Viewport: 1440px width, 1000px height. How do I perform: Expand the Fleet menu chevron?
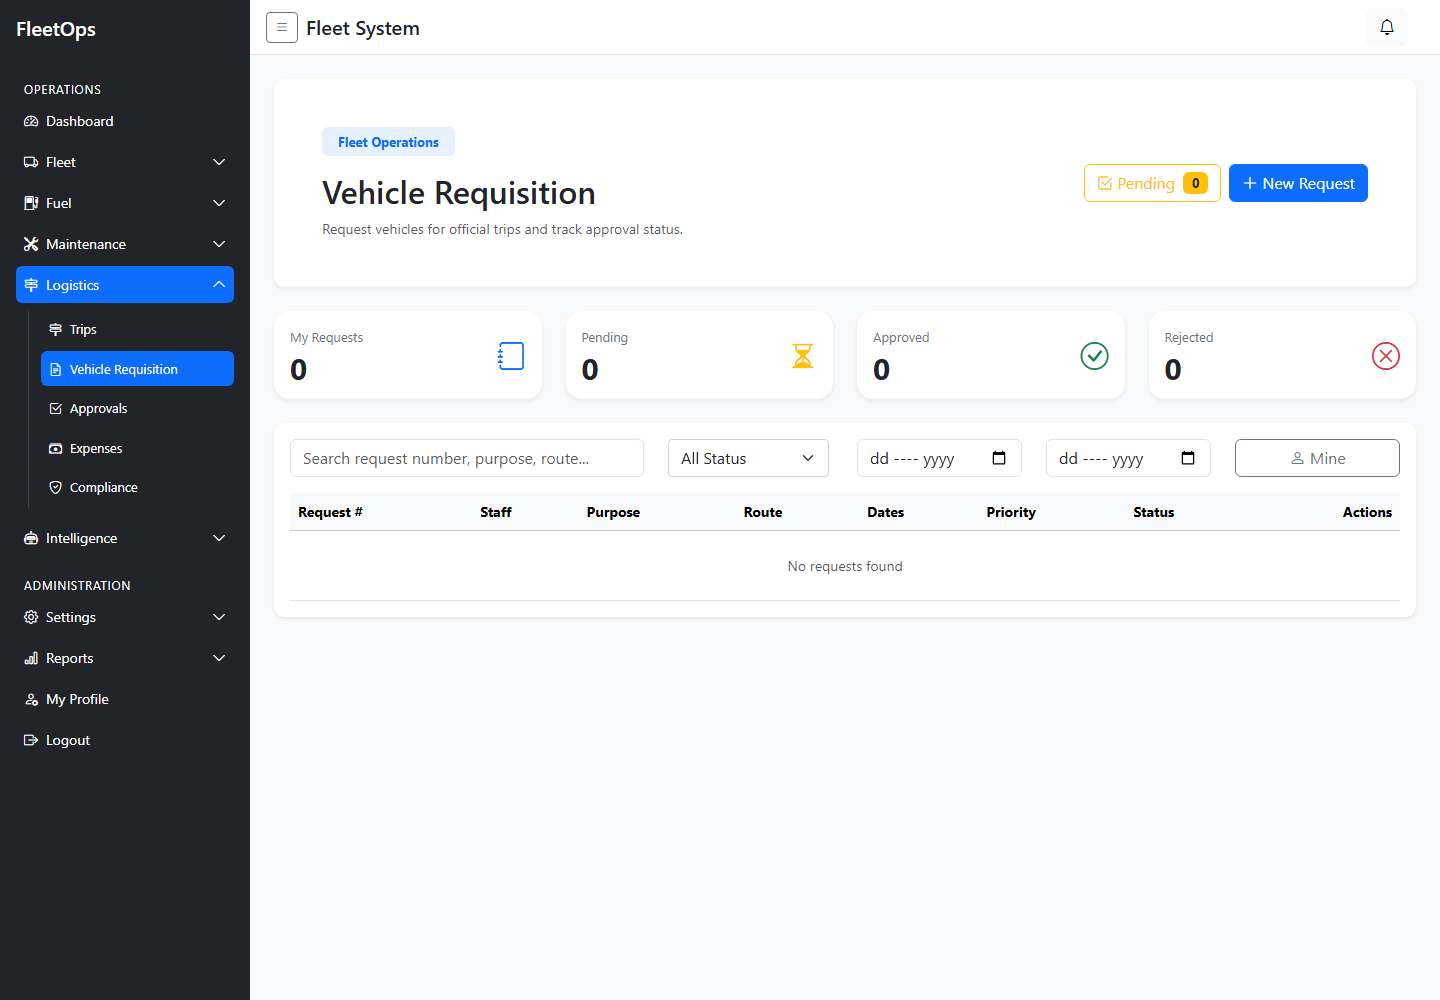tap(219, 162)
